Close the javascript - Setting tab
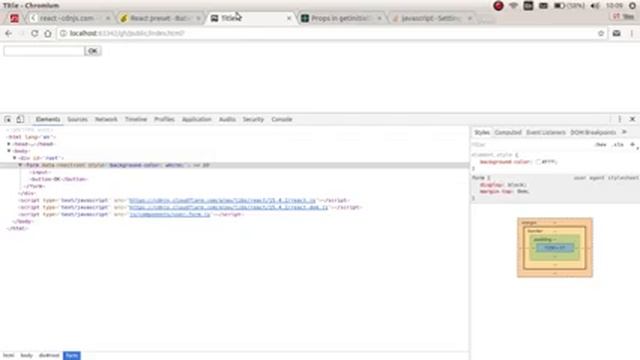640x360 pixels. tap(470, 18)
